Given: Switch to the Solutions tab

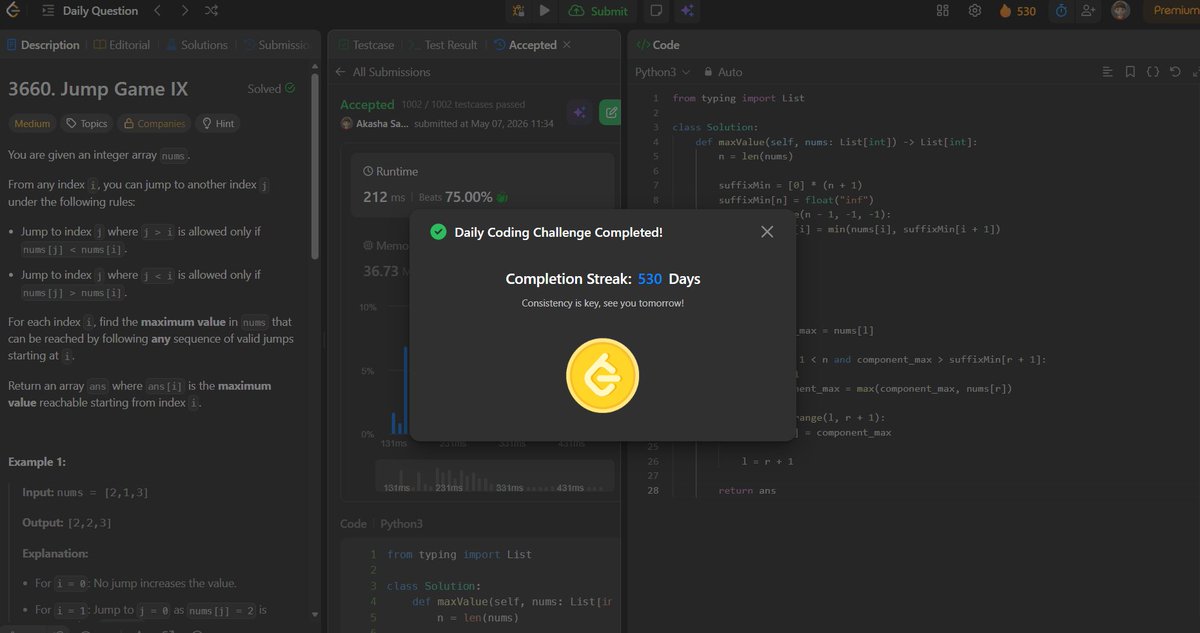Looking at the screenshot, I should pyautogui.click(x=197, y=45).
